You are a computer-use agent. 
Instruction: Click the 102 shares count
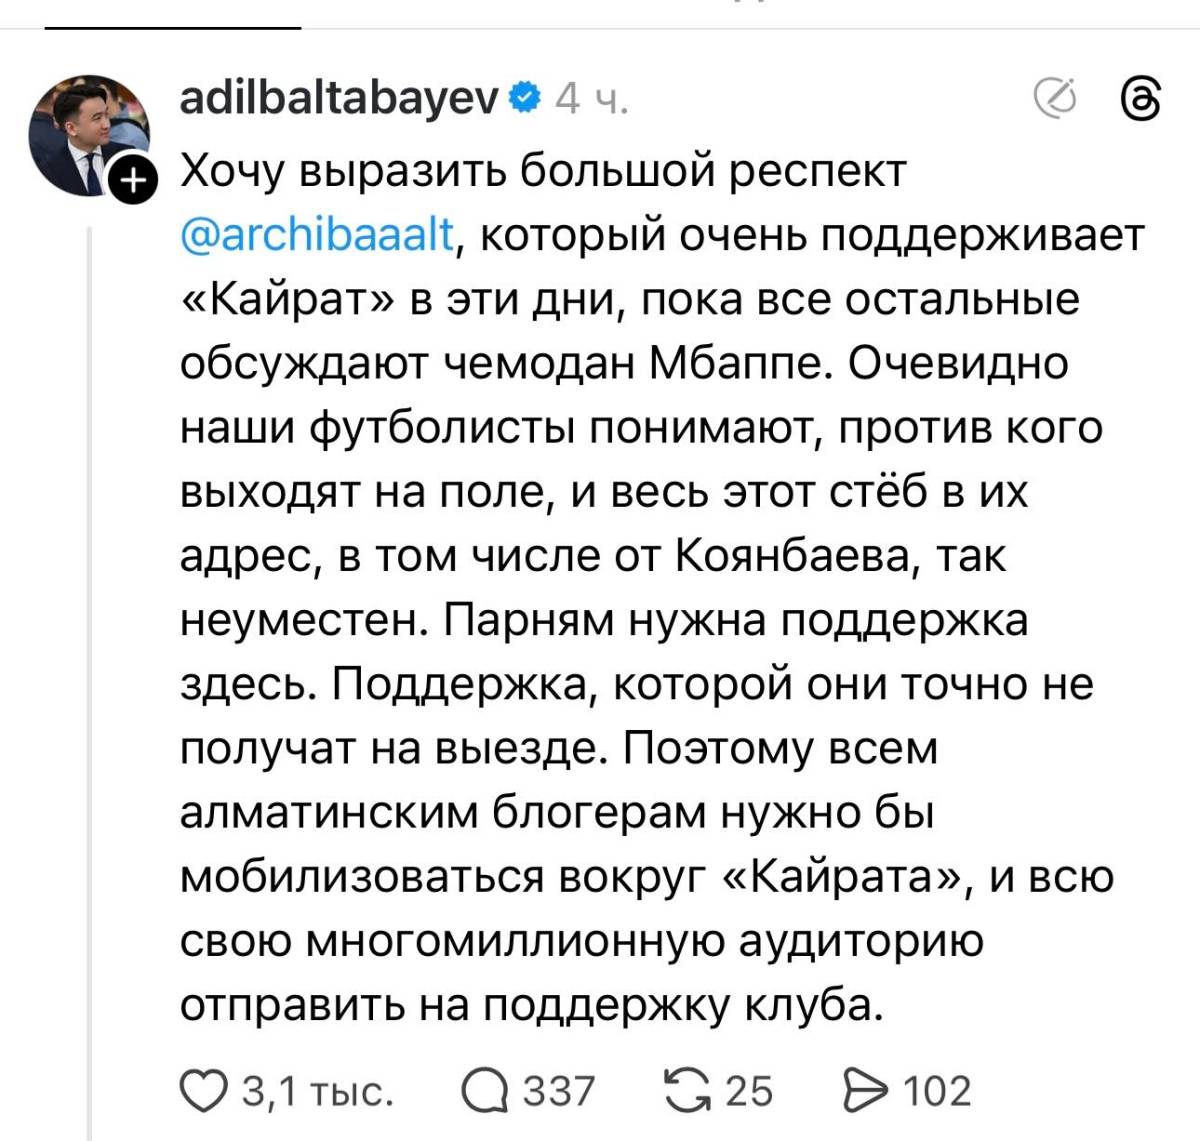click(937, 1091)
